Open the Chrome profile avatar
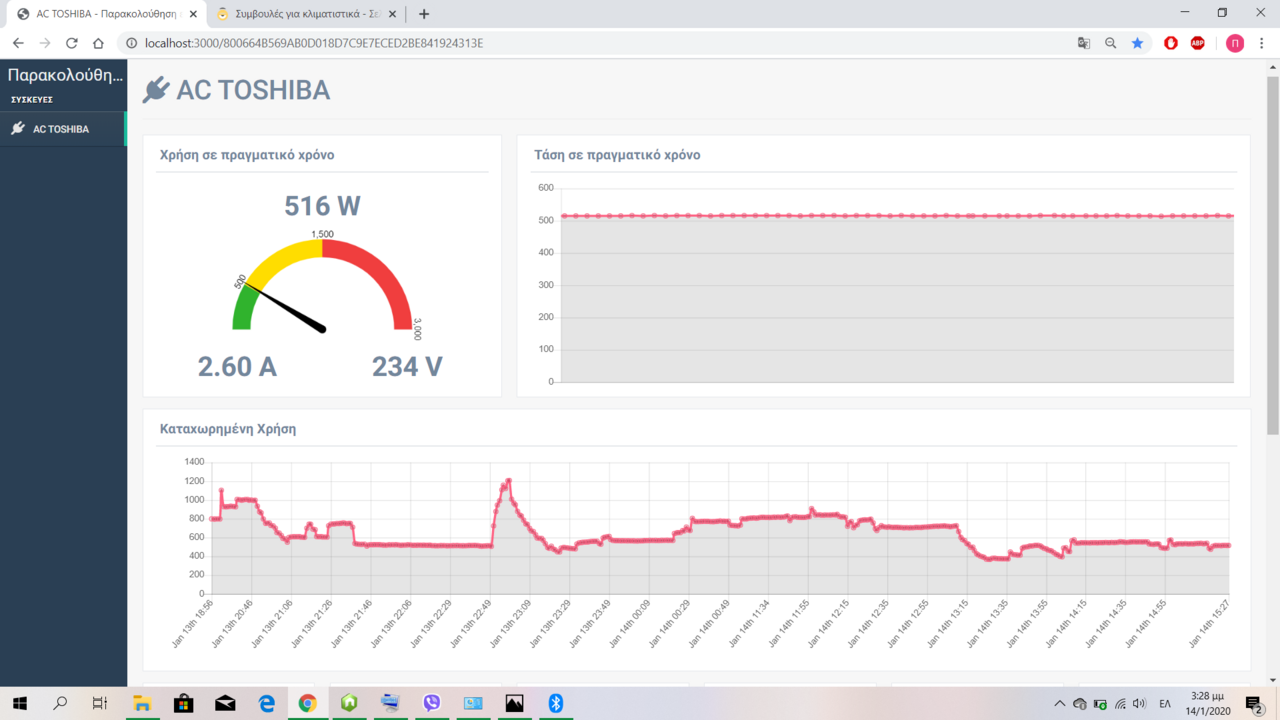The image size is (1280, 720). [1235, 43]
